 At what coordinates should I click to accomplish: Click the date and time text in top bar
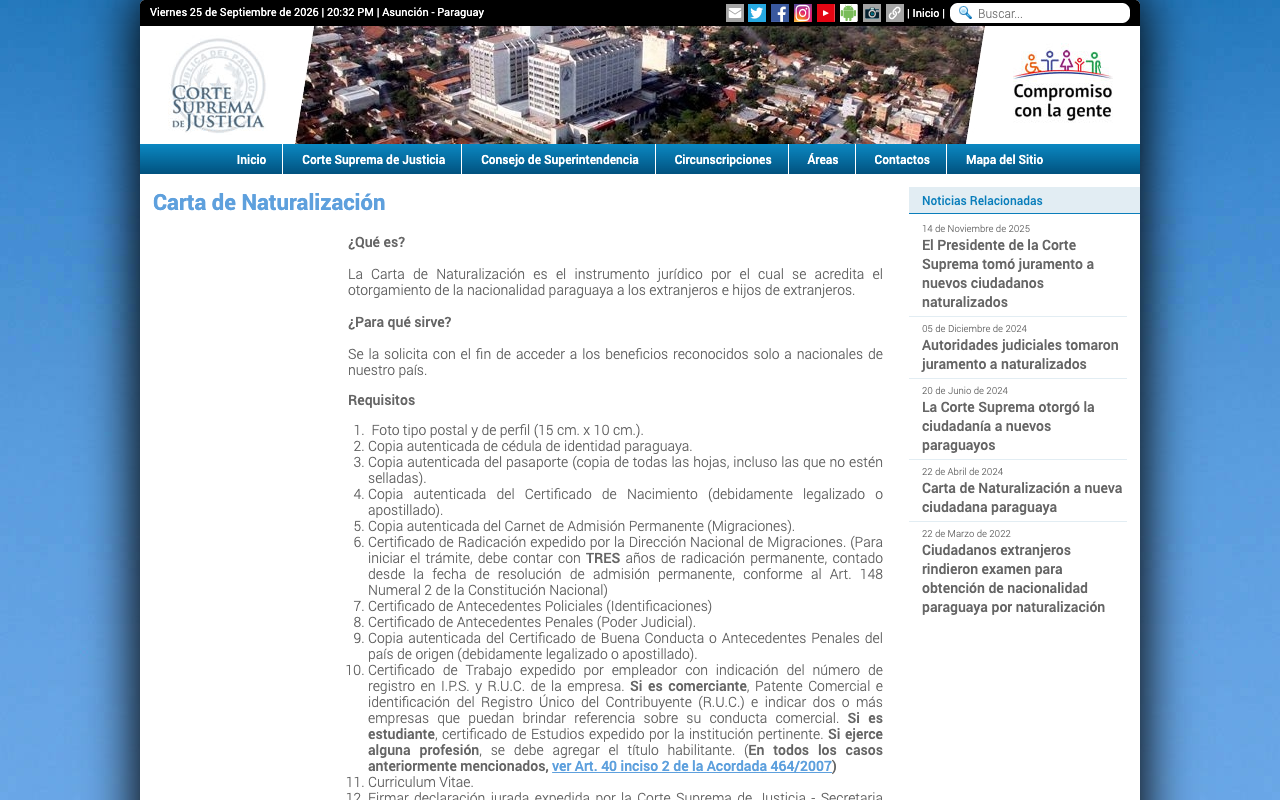[x=317, y=12]
